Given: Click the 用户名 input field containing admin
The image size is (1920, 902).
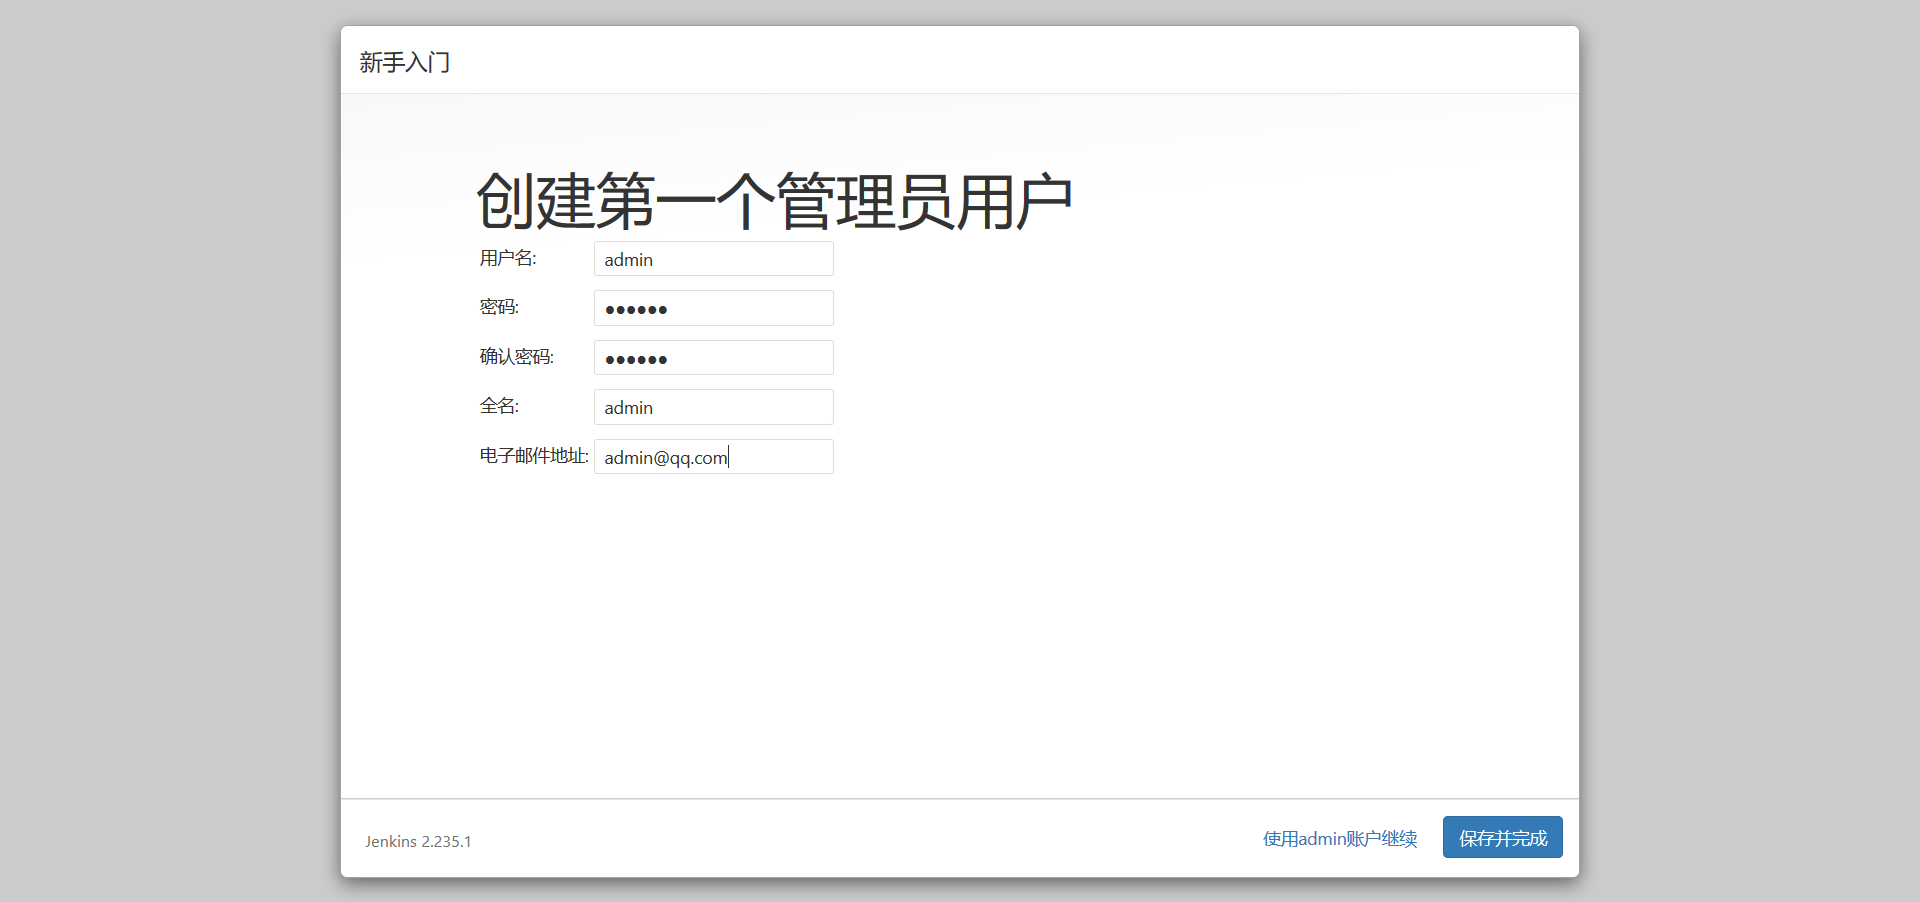Looking at the screenshot, I should (713, 259).
